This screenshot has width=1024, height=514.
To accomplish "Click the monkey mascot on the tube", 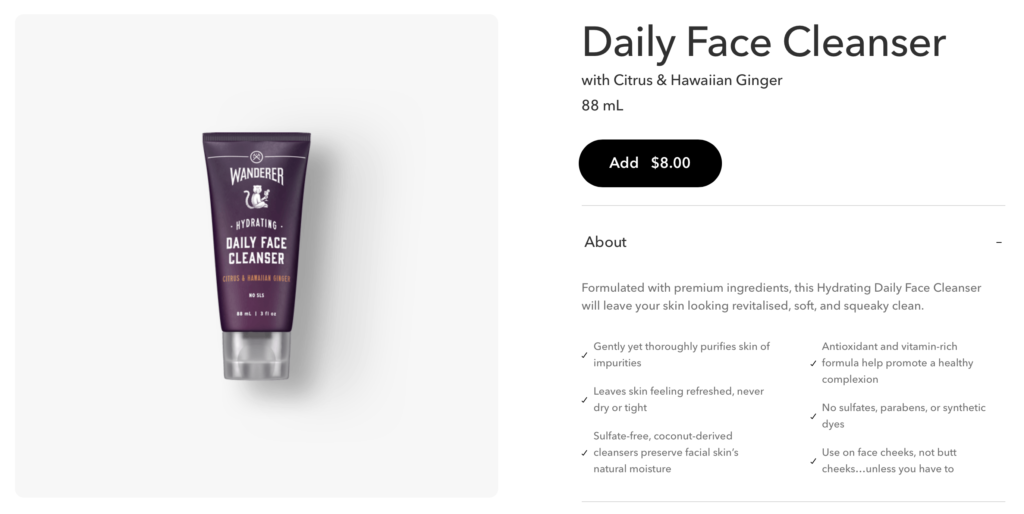I will (257, 197).
